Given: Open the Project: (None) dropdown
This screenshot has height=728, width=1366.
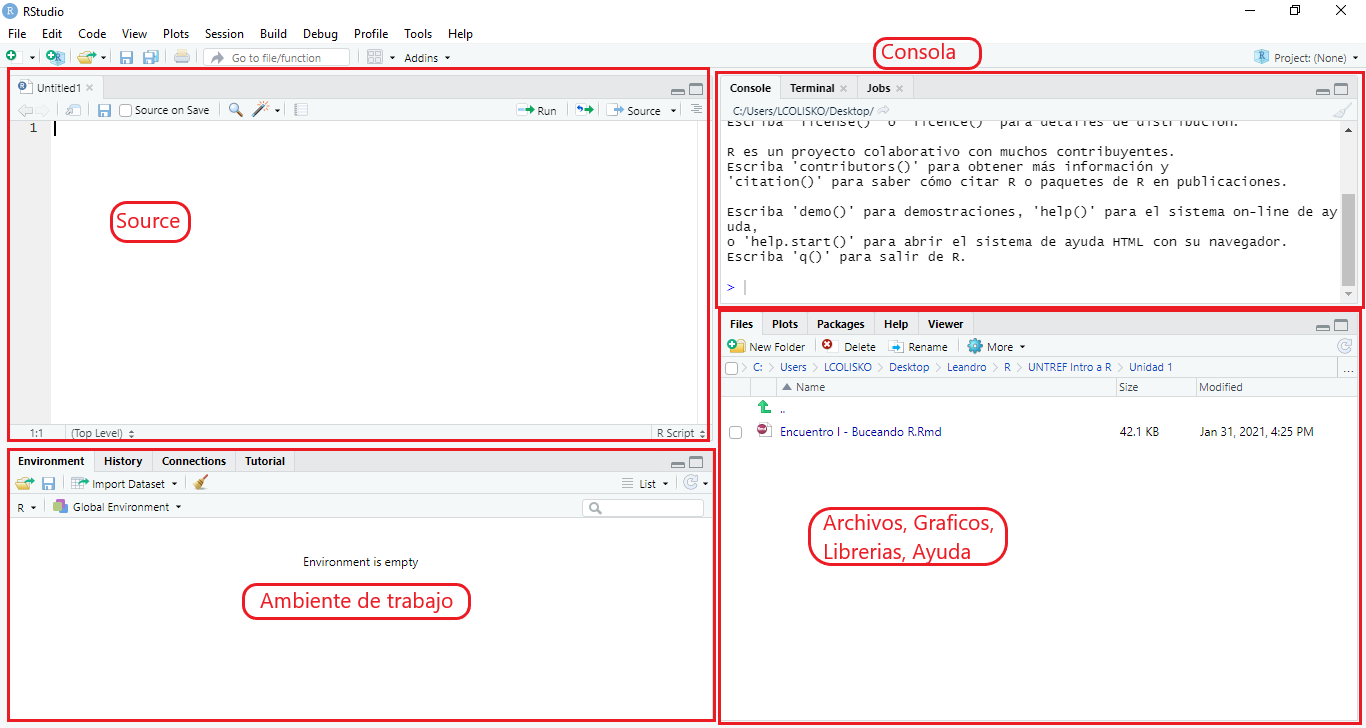Looking at the screenshot, I should (1307, 58).
